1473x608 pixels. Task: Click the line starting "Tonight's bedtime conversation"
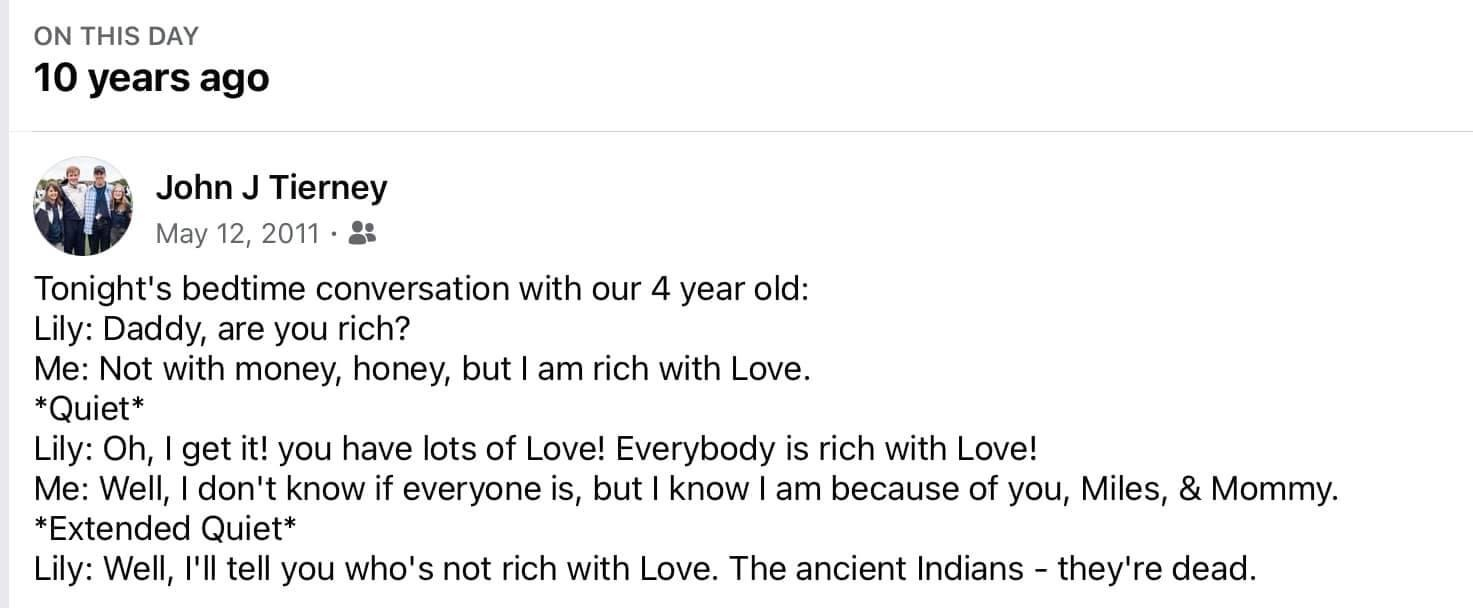coord(420,289)
